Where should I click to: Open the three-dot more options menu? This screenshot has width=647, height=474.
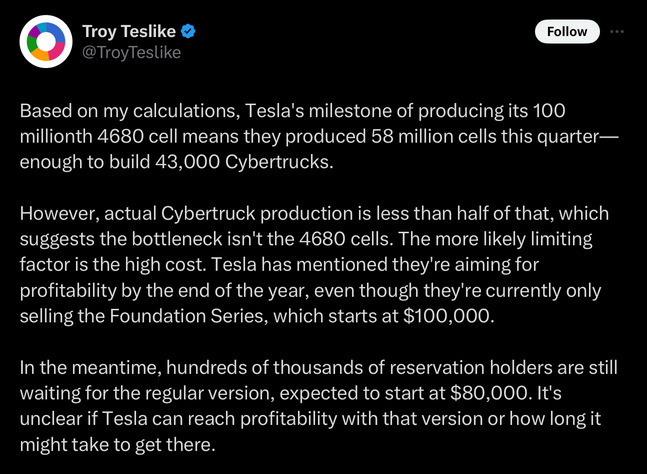coord(617,31)
